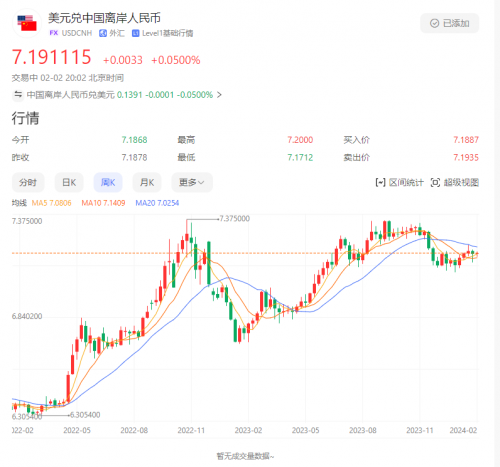This screenshot has width=500, height=467.
Task: Click the USDCNH ticker symbol
Action: 77,33
